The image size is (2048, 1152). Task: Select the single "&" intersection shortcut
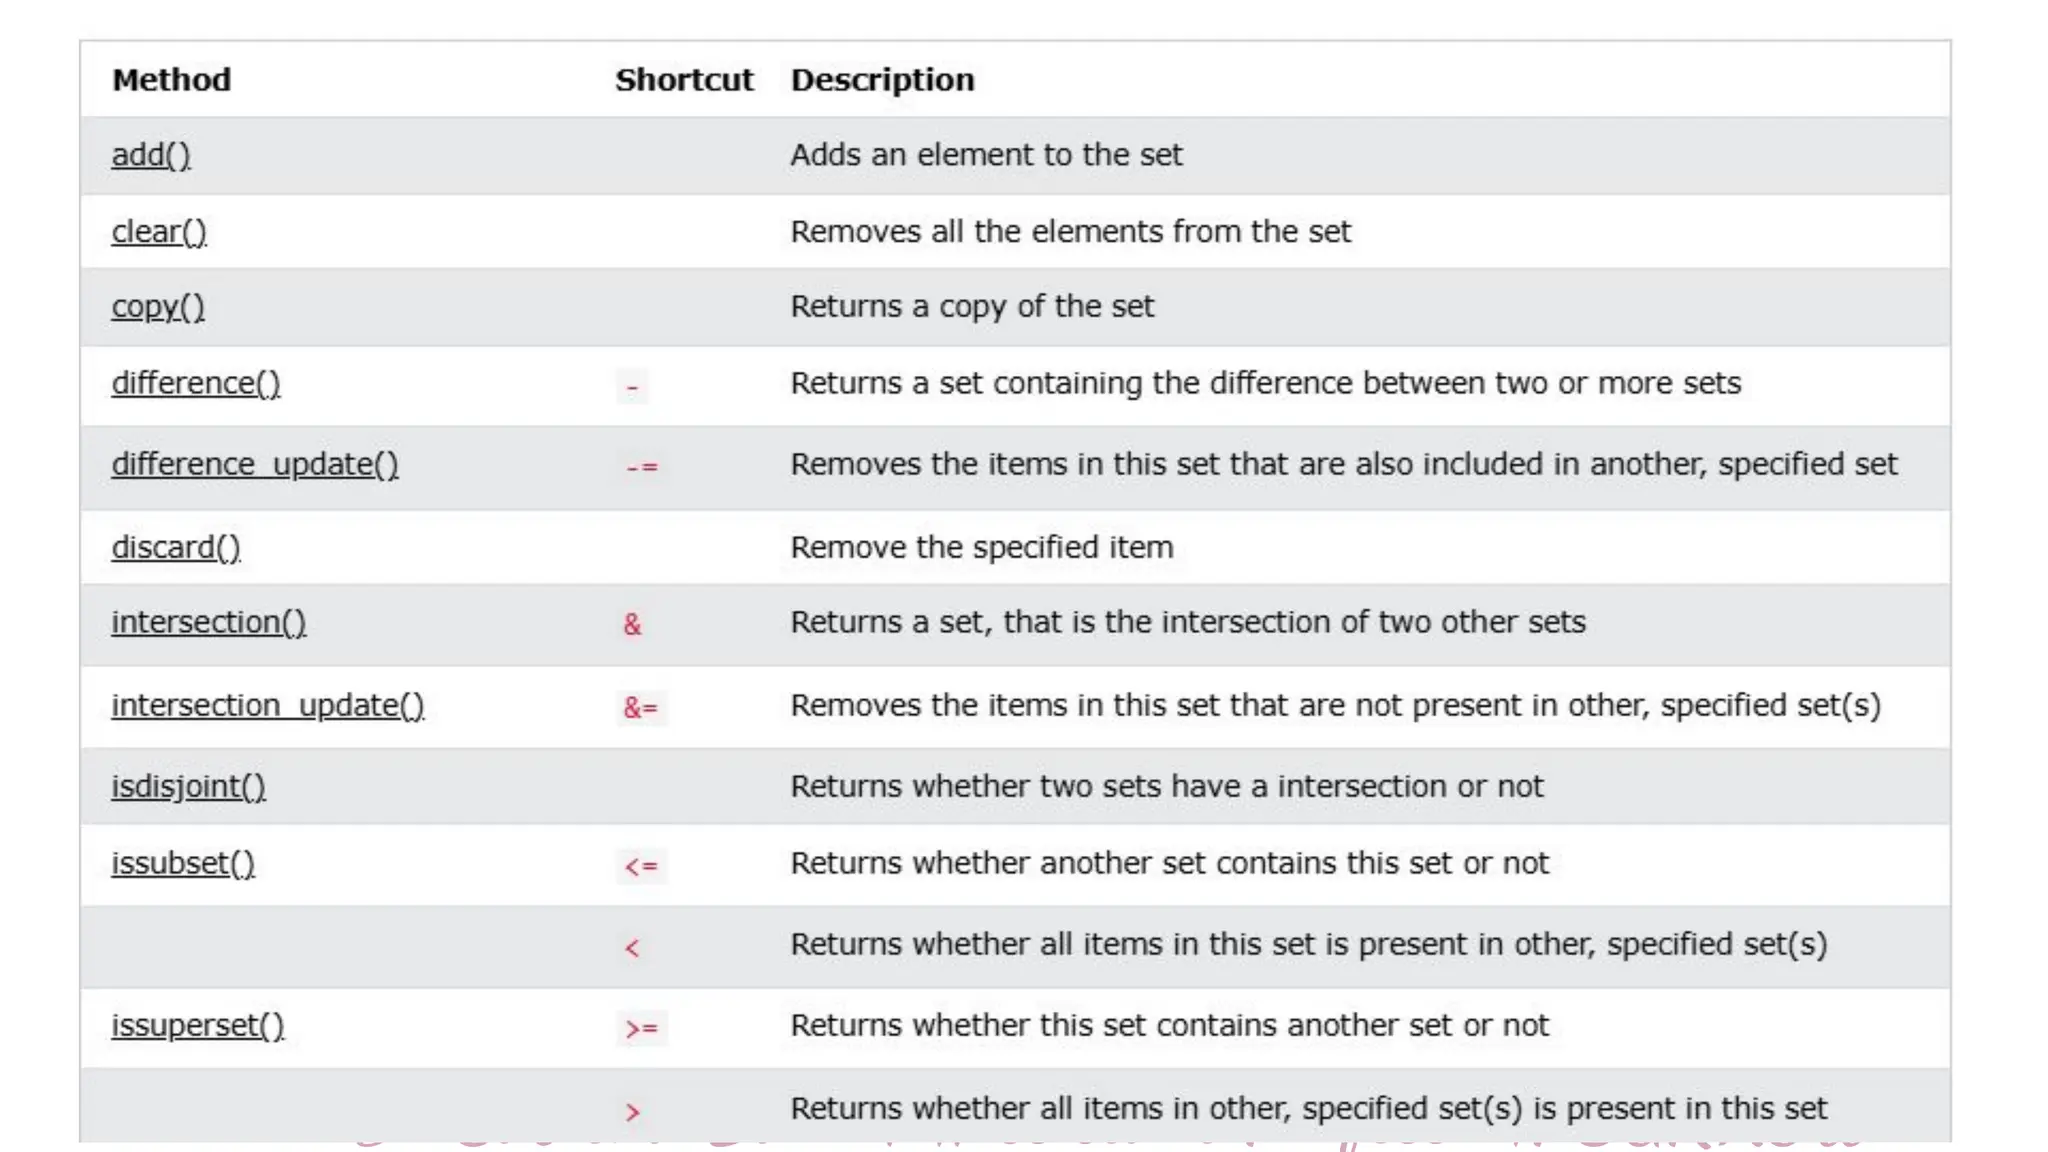632,625
